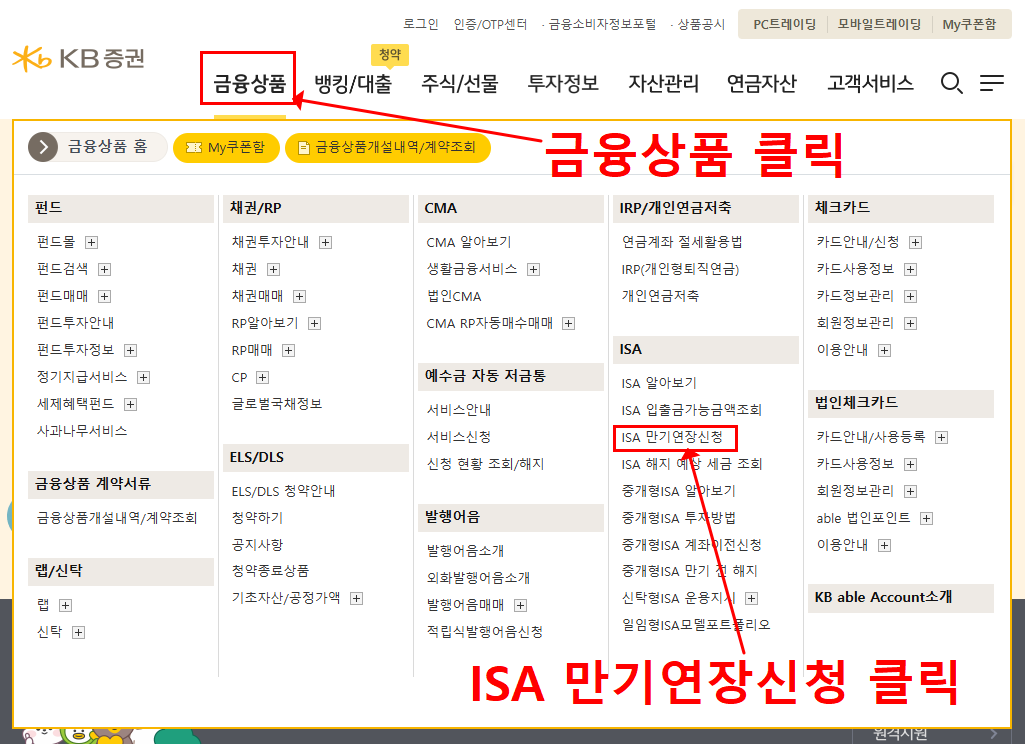
Task: Expand the 랩 plus icon
Action: [x=65, y=605]
